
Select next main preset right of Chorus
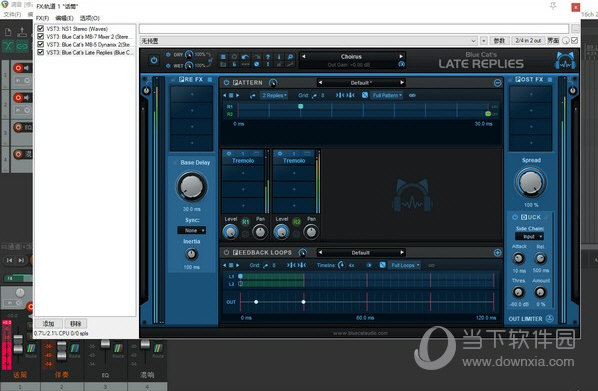(401, 56)
